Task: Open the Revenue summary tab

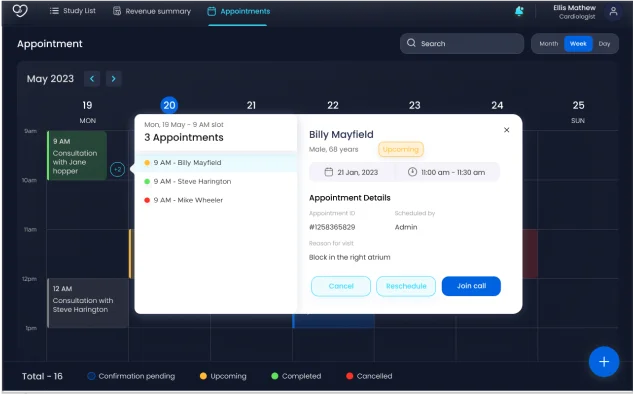Action: (152, 11)
